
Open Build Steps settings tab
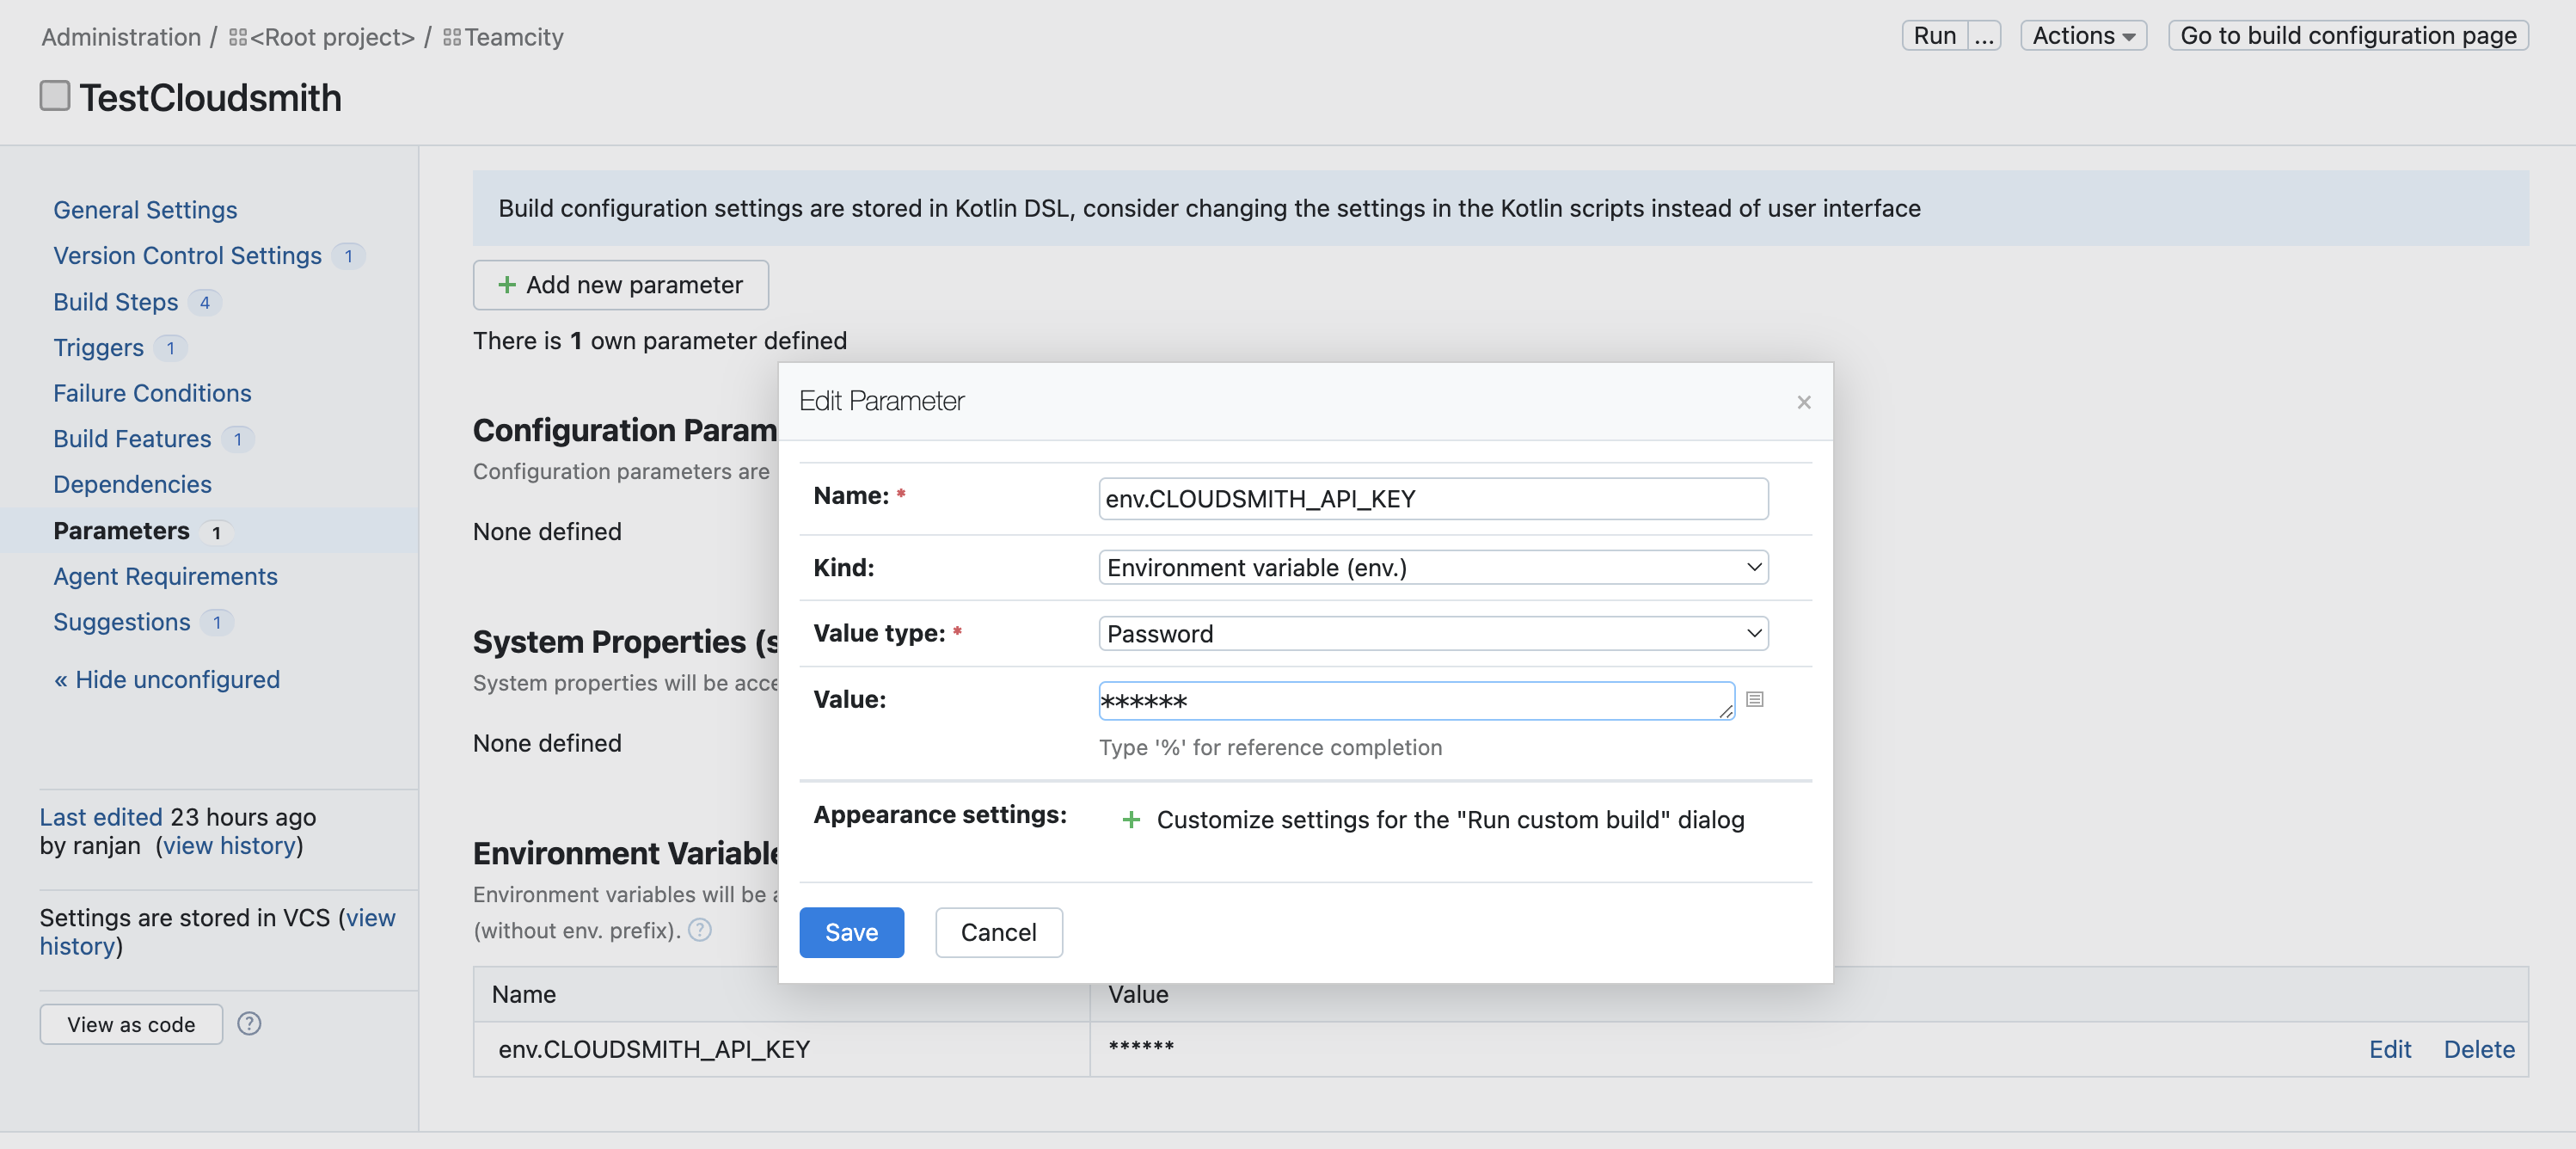pyautogui.click(x=116, y=301)
